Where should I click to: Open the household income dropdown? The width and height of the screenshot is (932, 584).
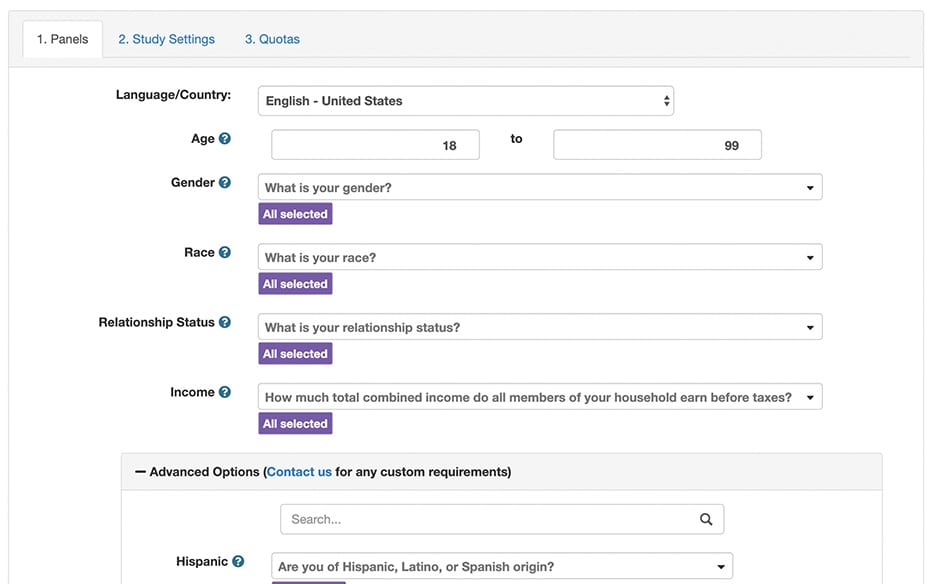coord(540,398)
